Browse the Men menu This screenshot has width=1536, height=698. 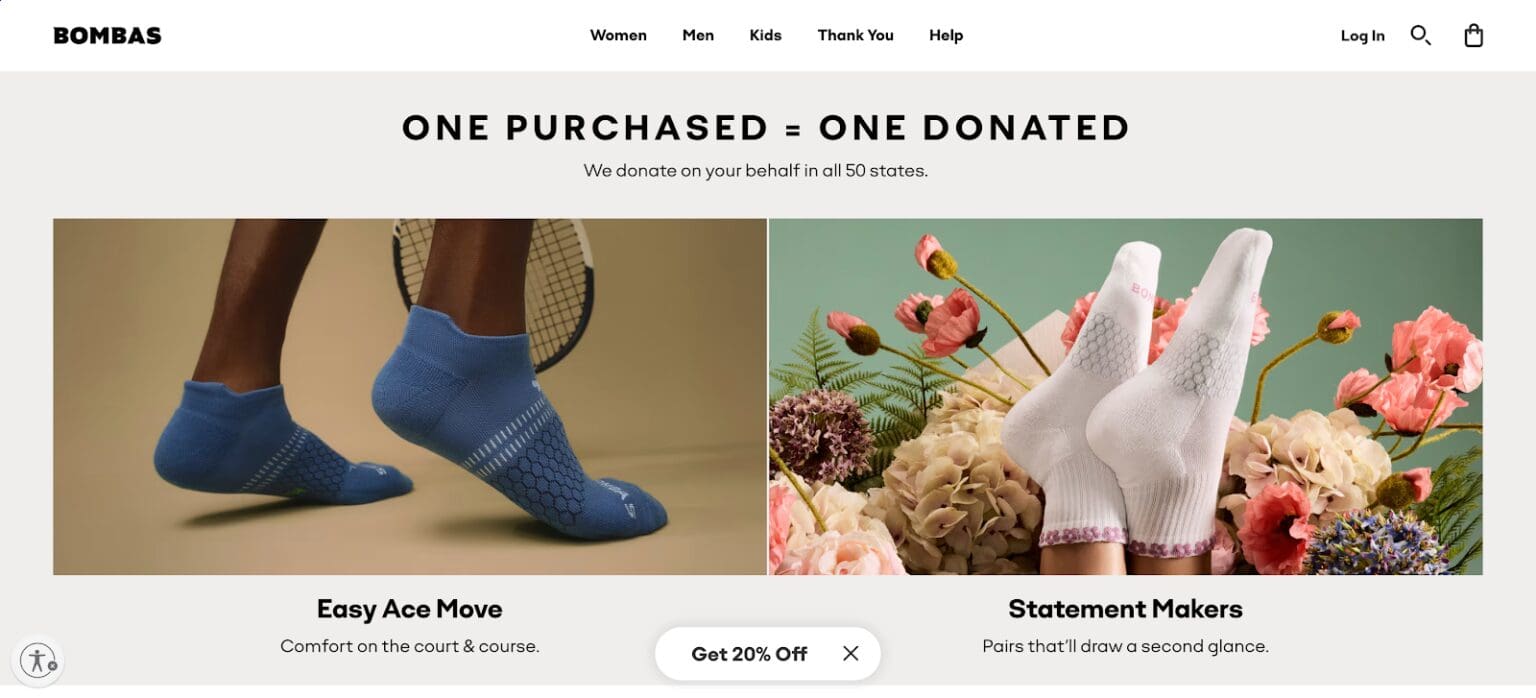(x=697, y=35)
